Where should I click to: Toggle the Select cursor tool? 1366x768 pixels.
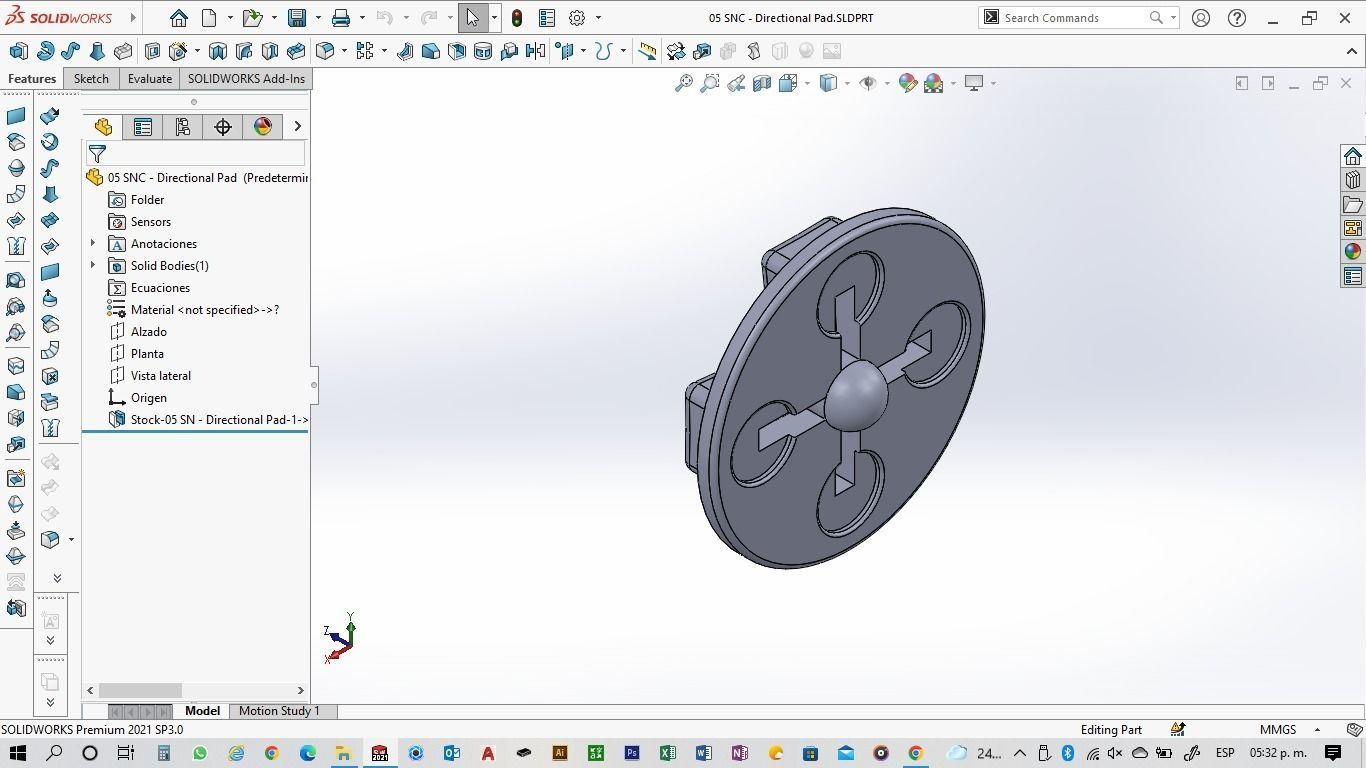472,18
